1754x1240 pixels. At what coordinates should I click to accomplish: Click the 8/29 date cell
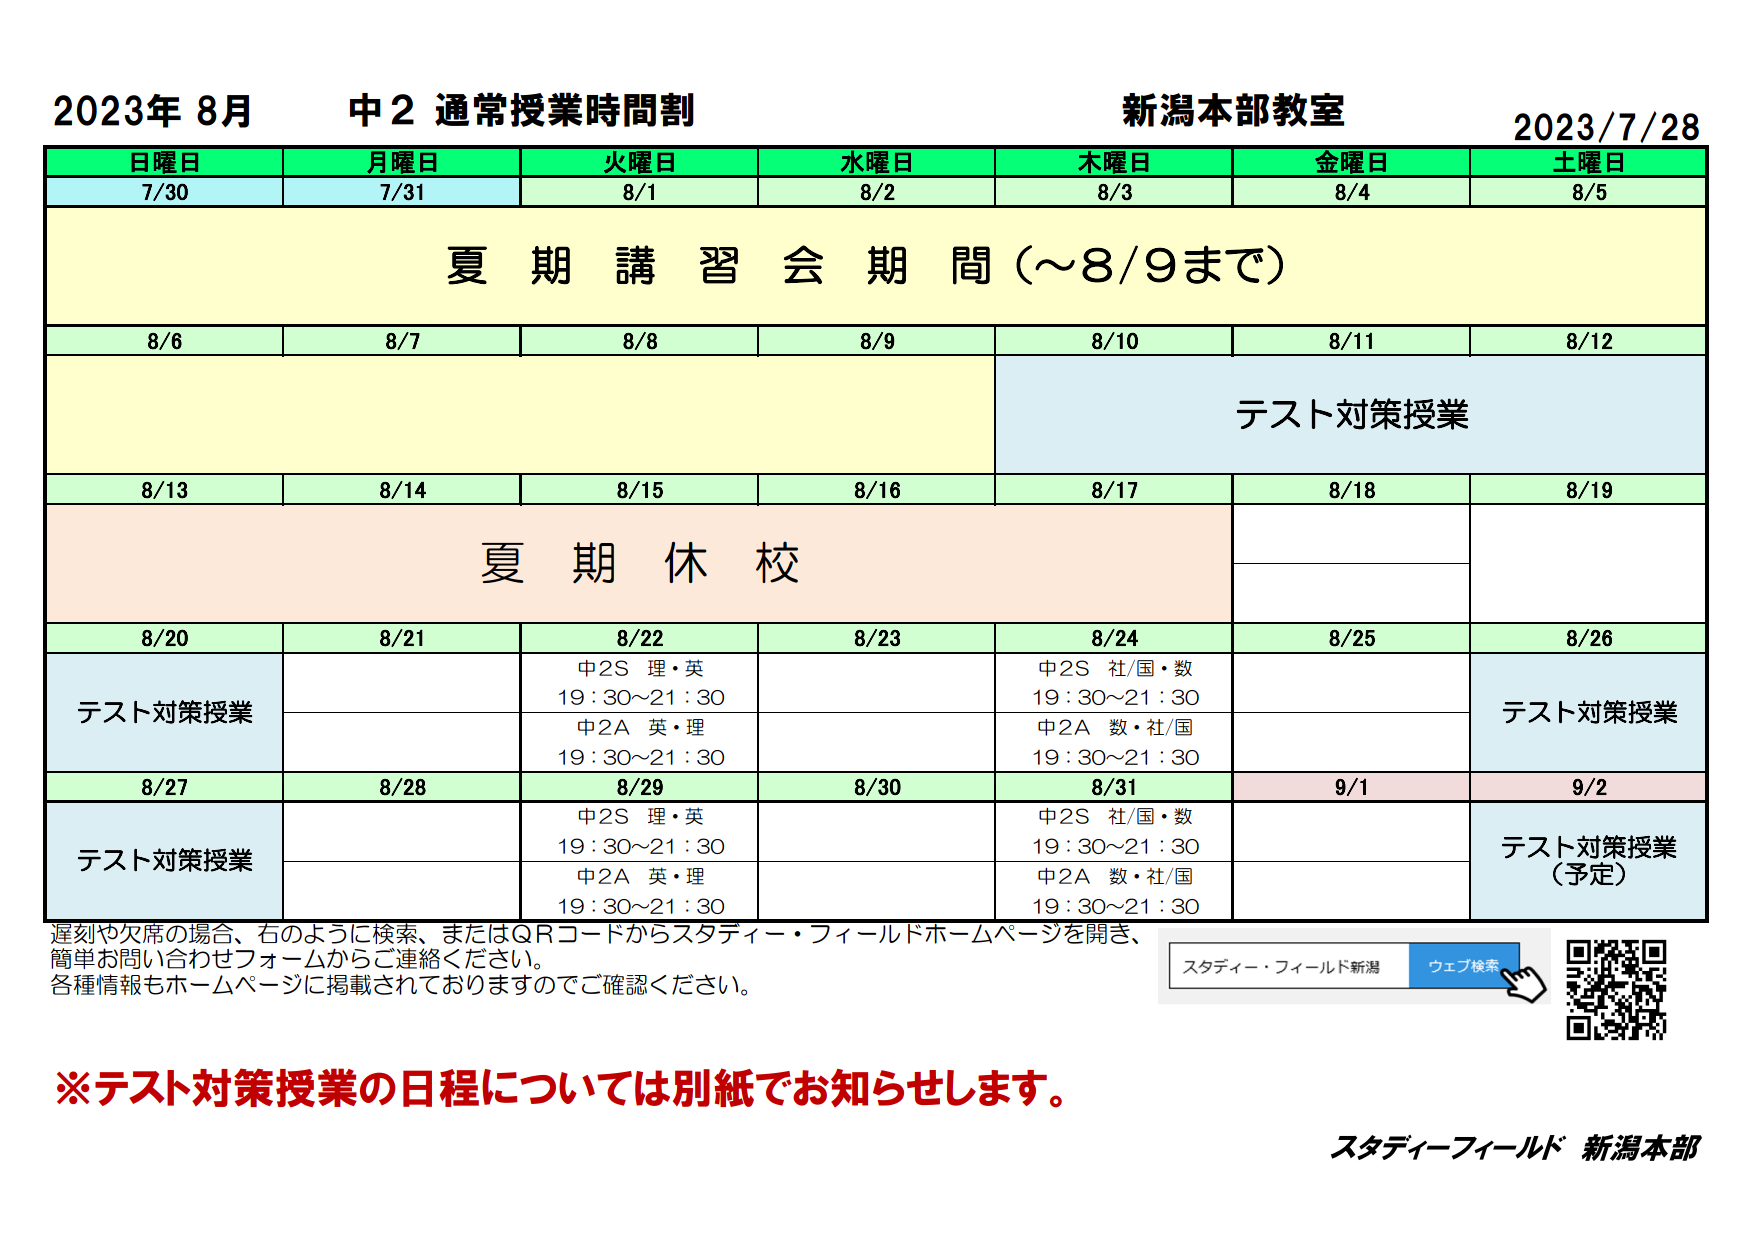pos(640,787)
